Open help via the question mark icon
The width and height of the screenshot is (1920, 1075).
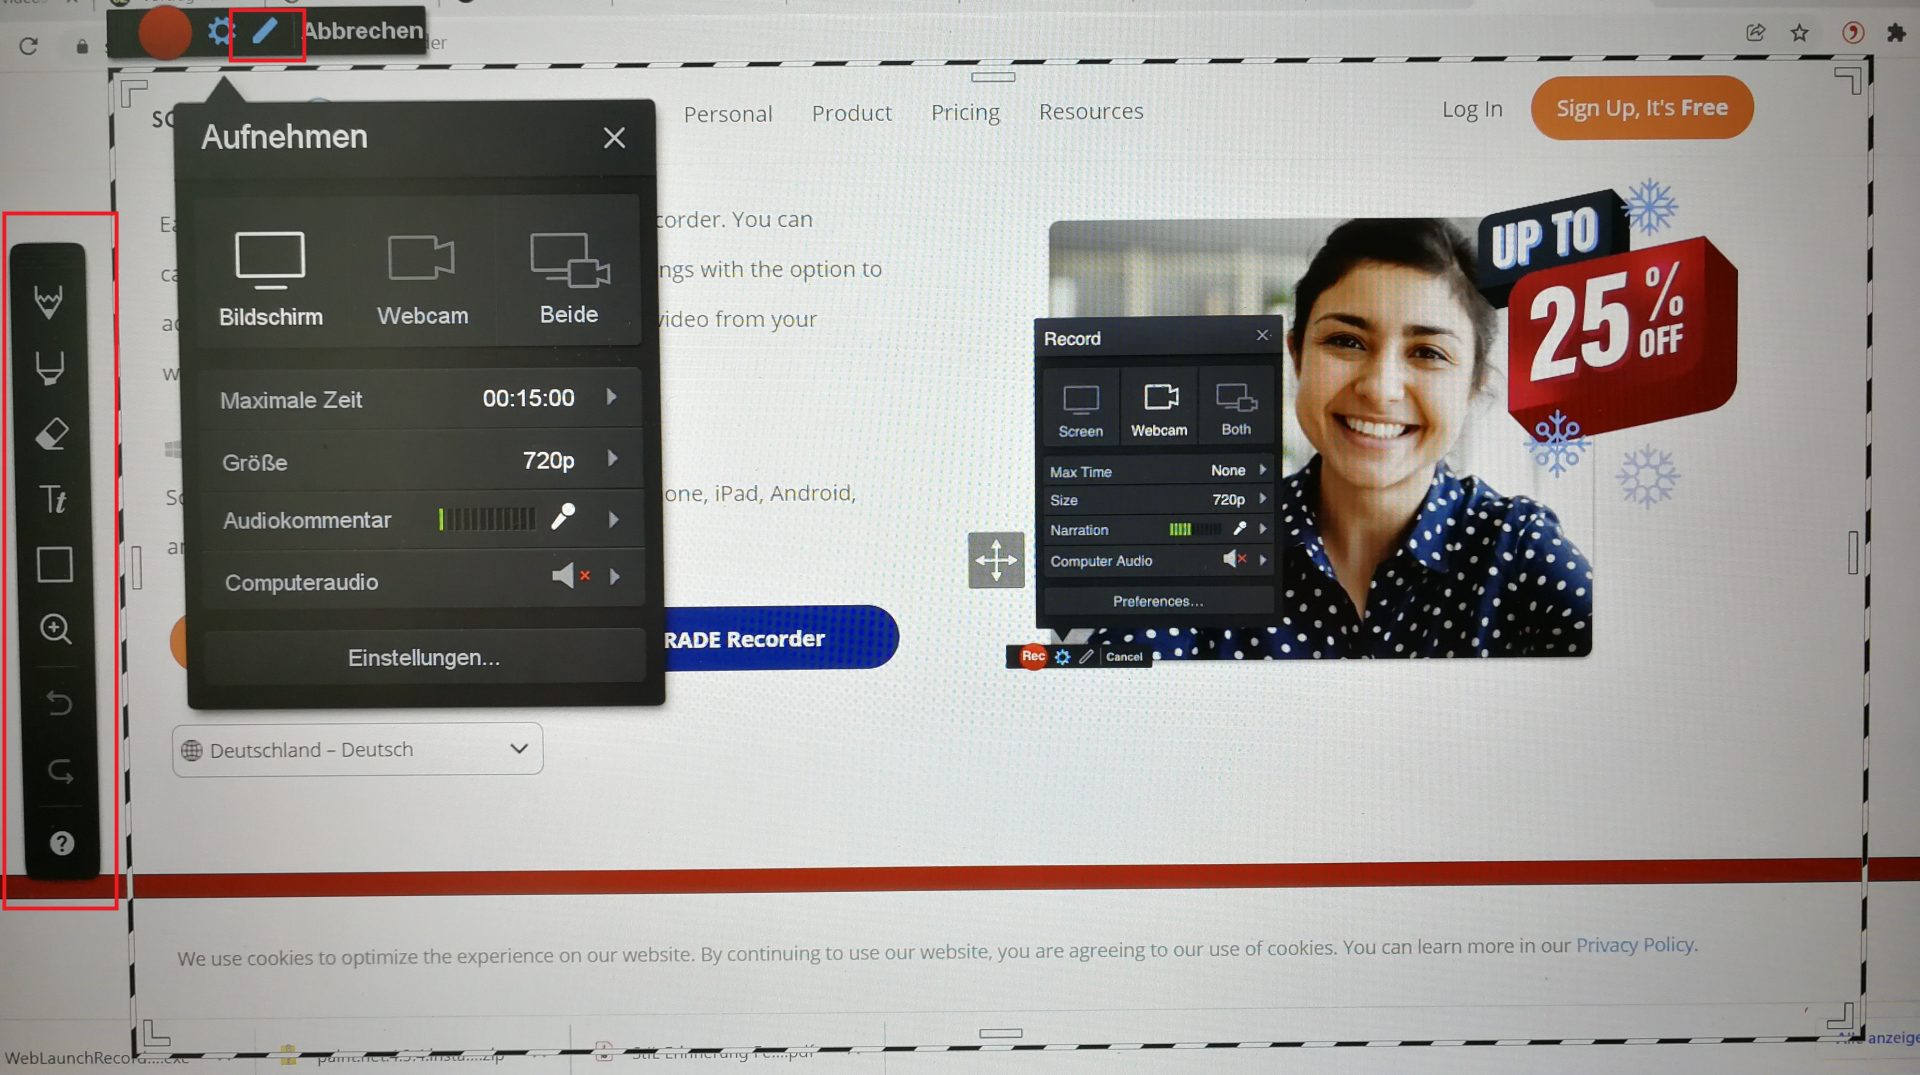[60, 843]
